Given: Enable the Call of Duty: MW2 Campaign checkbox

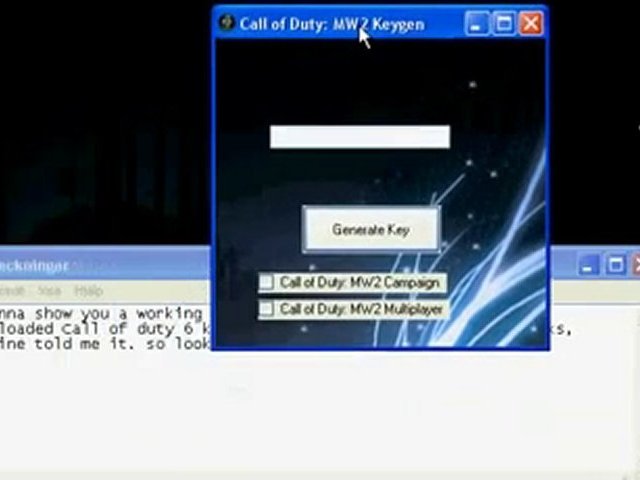Looking at the screenshot, I should [x=267, y=283].
